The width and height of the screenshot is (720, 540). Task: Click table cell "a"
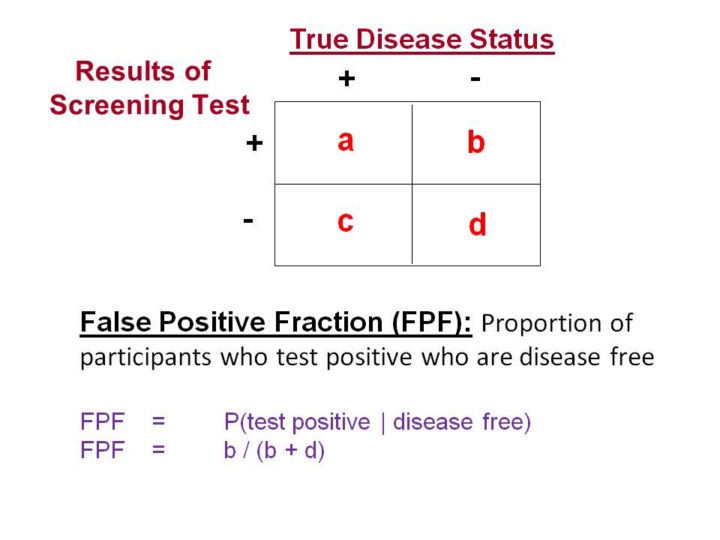[345, 142]
